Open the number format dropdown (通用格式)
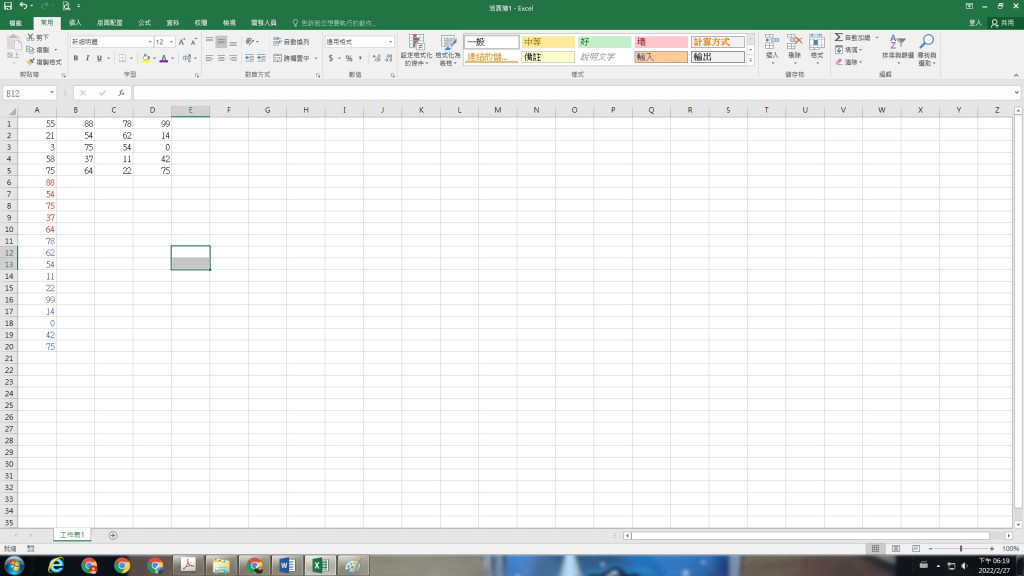This screenshot has height=576, width=1024. [391, 42]
